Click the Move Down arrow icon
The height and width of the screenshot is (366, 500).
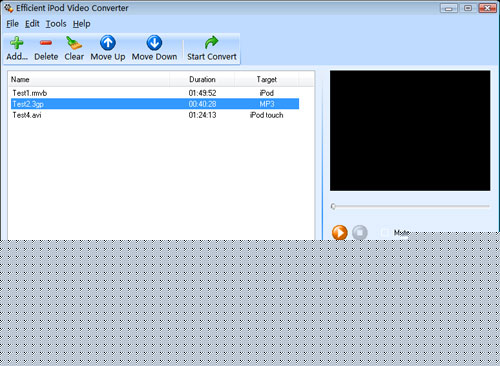pos(154,43)
